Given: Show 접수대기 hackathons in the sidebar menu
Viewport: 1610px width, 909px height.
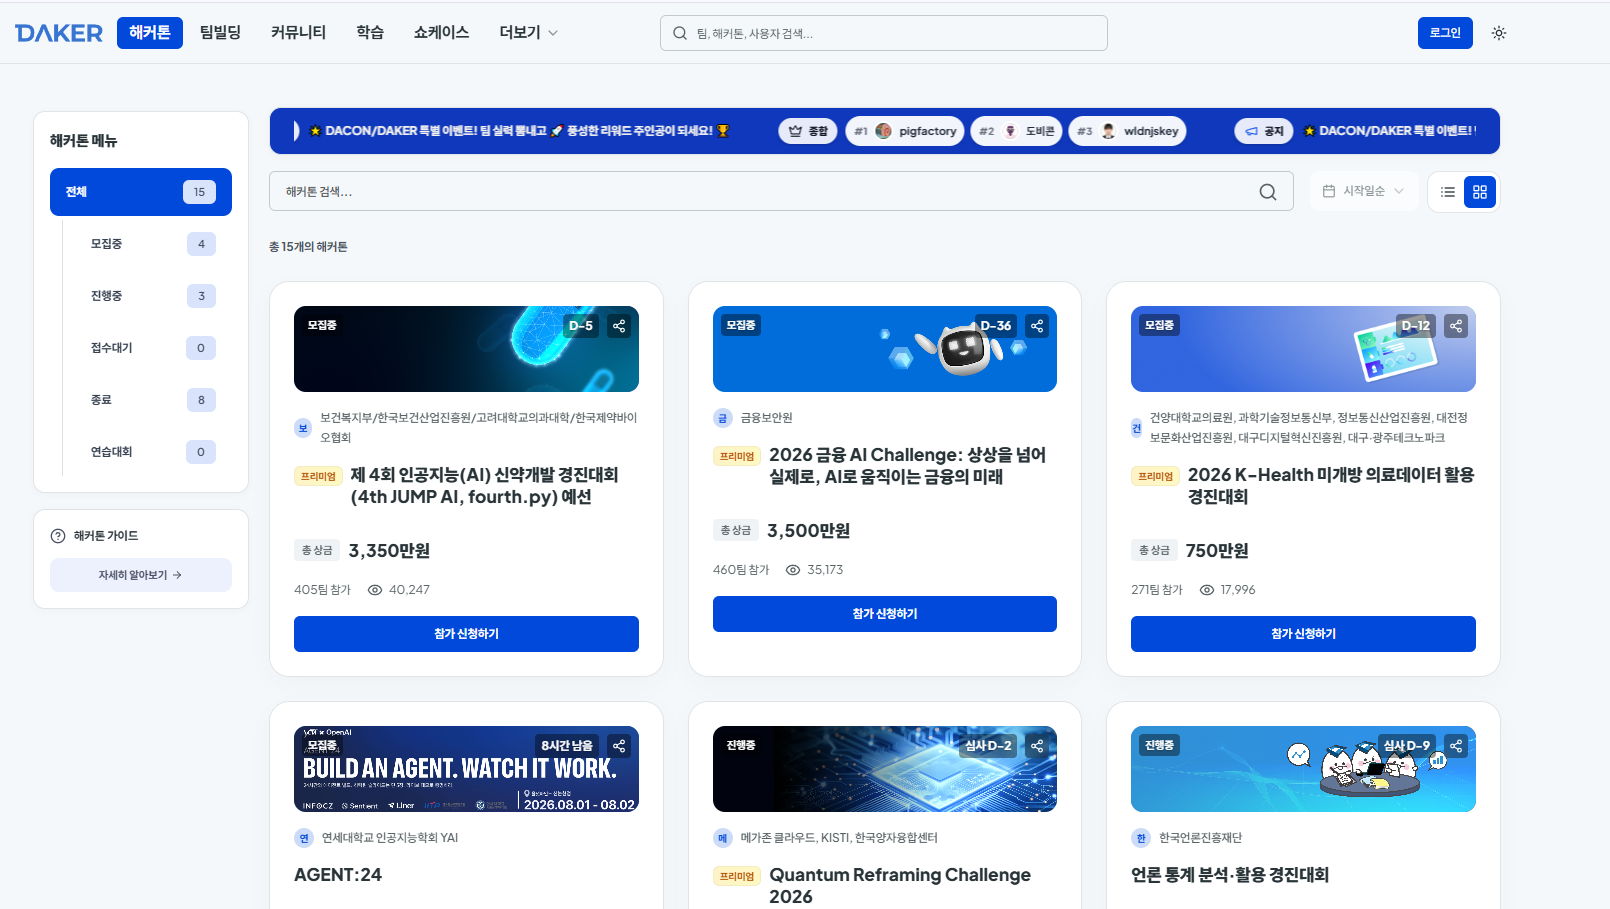Looking at the screenshot, I should [150, 348].
